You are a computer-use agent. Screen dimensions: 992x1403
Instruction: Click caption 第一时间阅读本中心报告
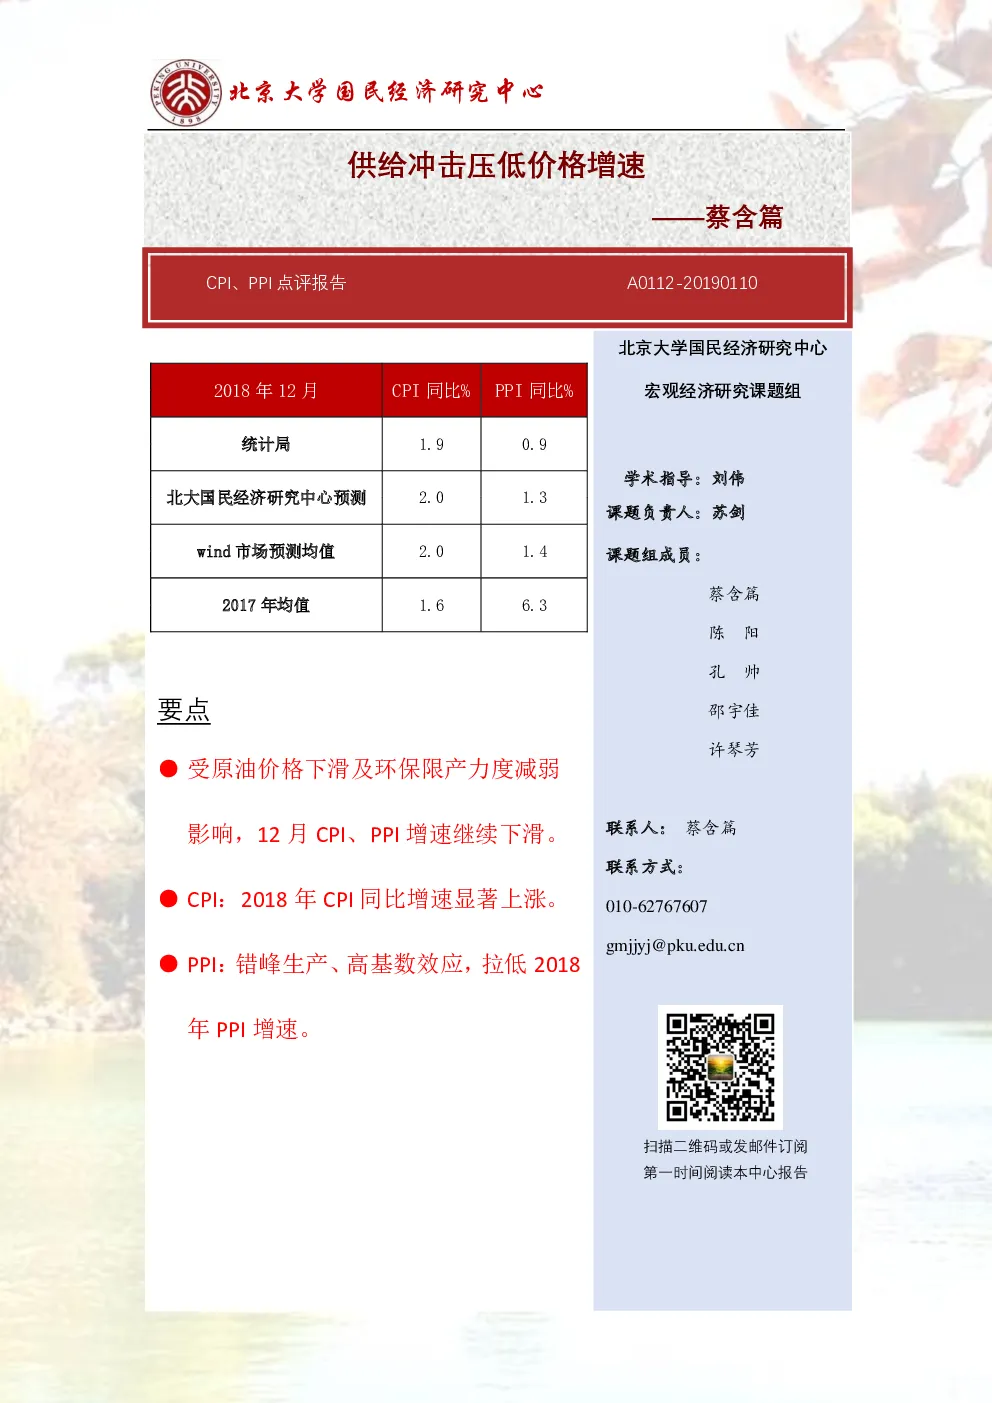click(725, 1172)
